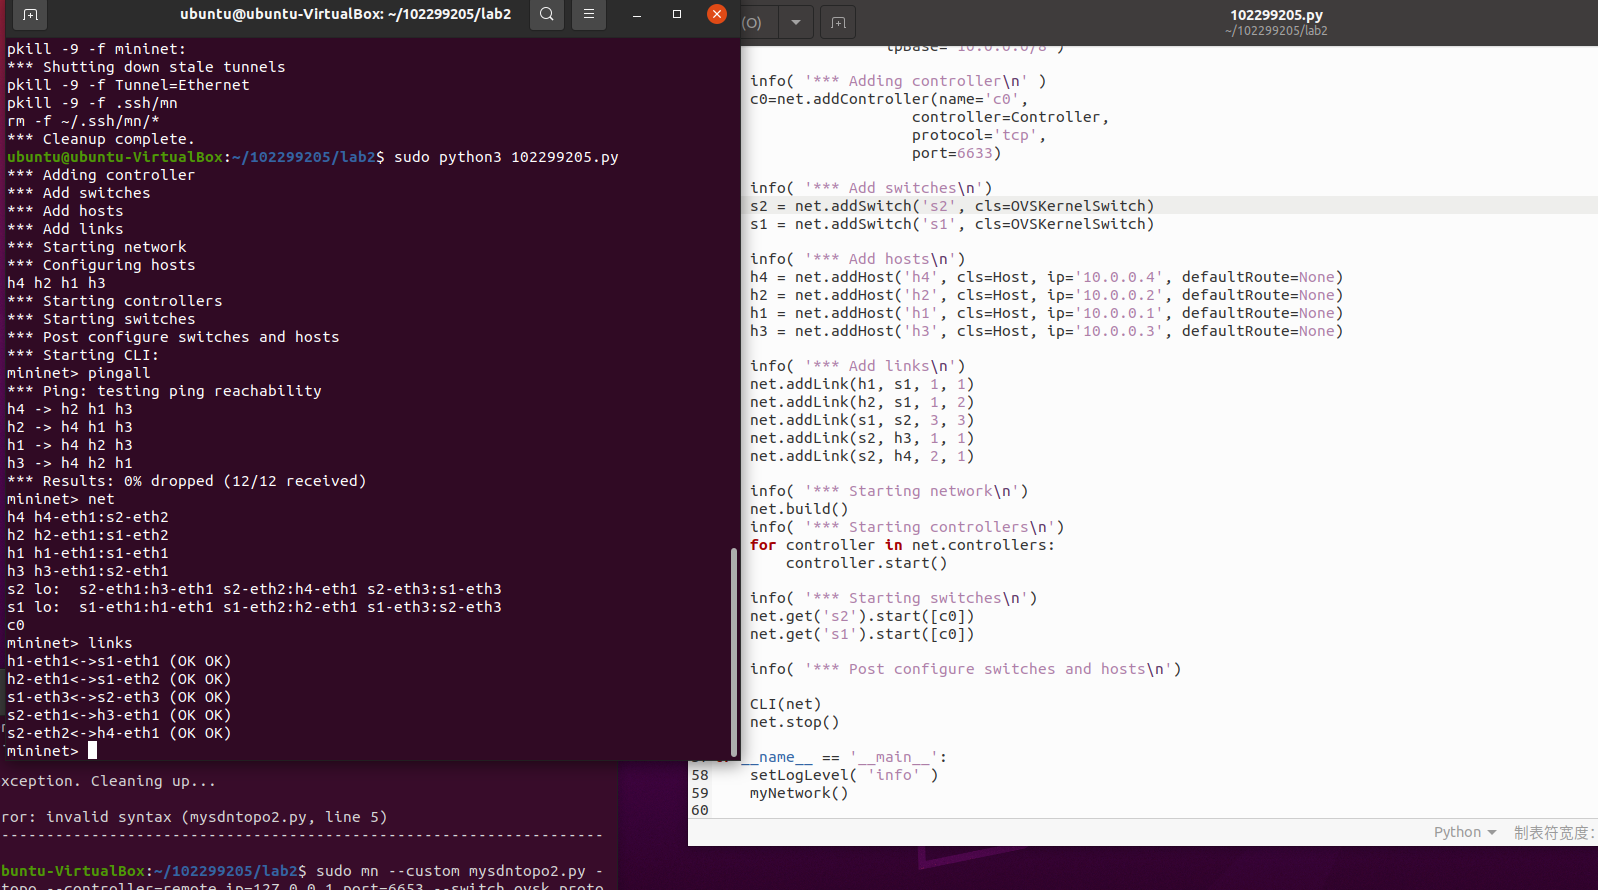Click the 'myNetwork()' code line

tap(799, 793)
